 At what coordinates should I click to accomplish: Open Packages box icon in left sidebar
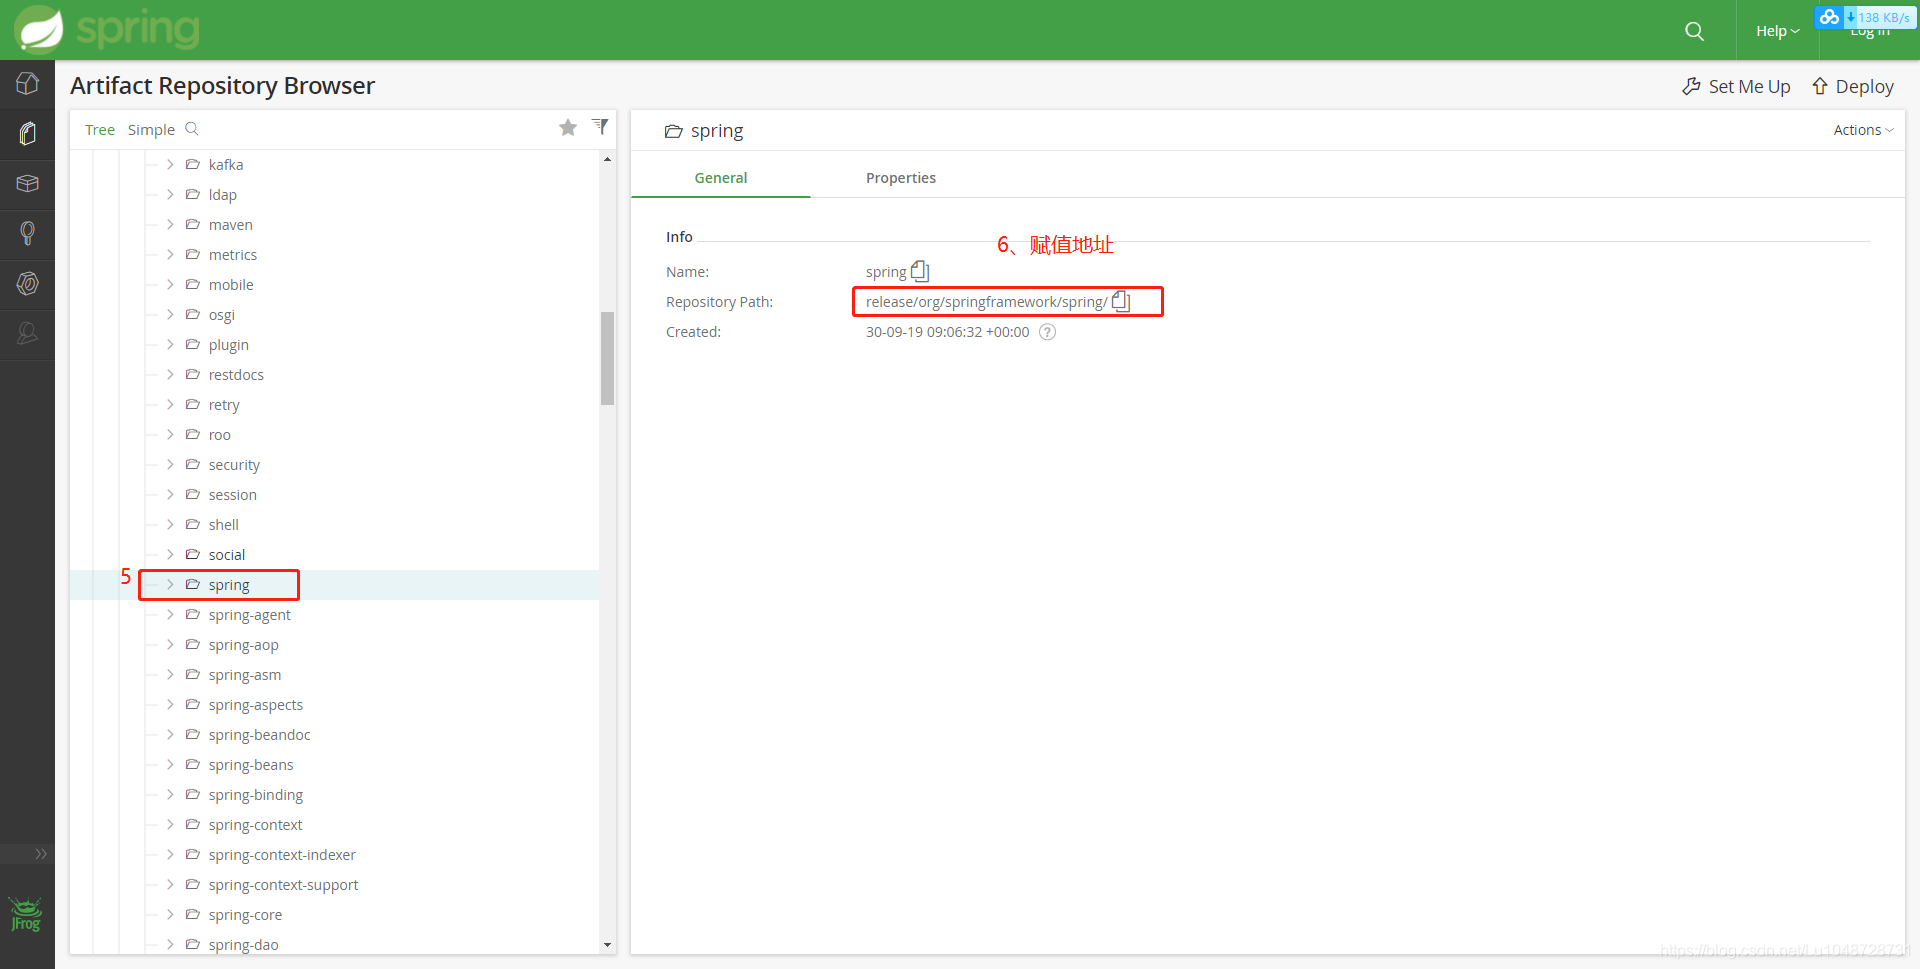[27, 184]
